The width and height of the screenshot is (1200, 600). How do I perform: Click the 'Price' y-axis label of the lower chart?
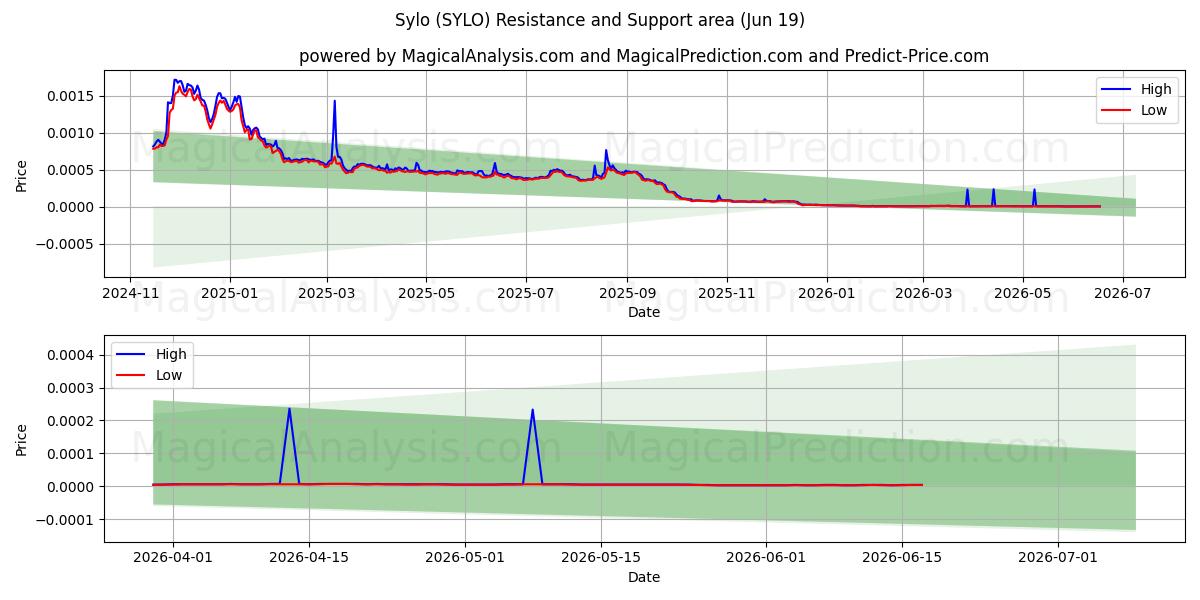pyautogui.click(x=22, y=439)
